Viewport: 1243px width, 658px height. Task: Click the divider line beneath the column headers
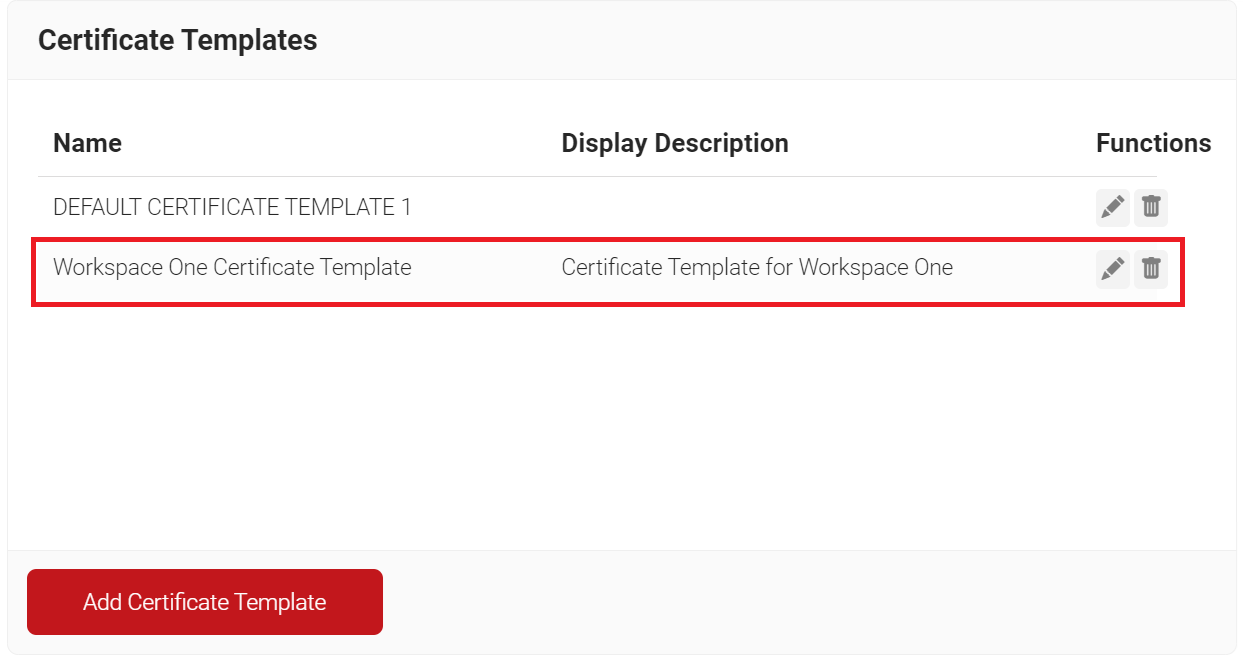point(600,177)
